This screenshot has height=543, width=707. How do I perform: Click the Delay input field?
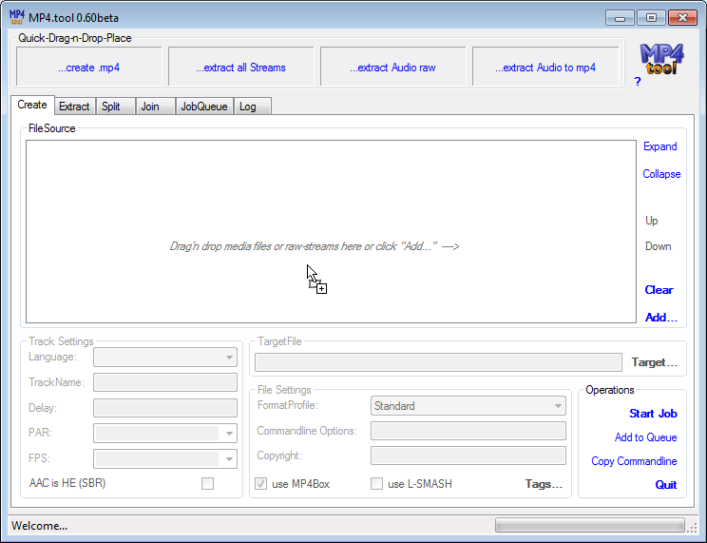(165, 408)
